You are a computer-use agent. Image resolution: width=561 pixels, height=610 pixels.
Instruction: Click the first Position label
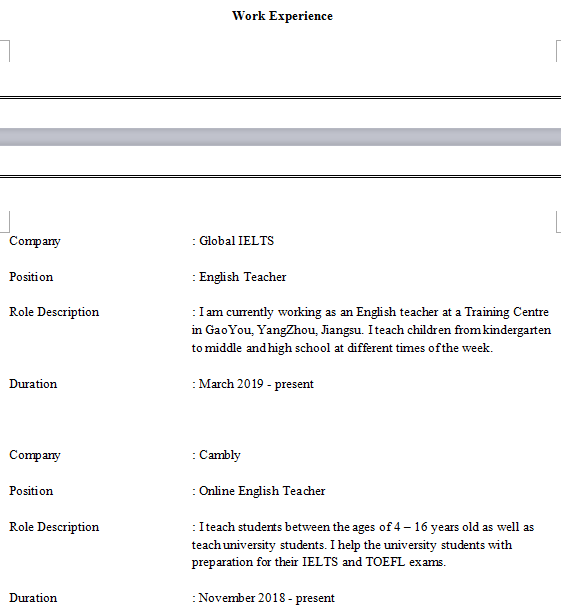tap(31, 277)
